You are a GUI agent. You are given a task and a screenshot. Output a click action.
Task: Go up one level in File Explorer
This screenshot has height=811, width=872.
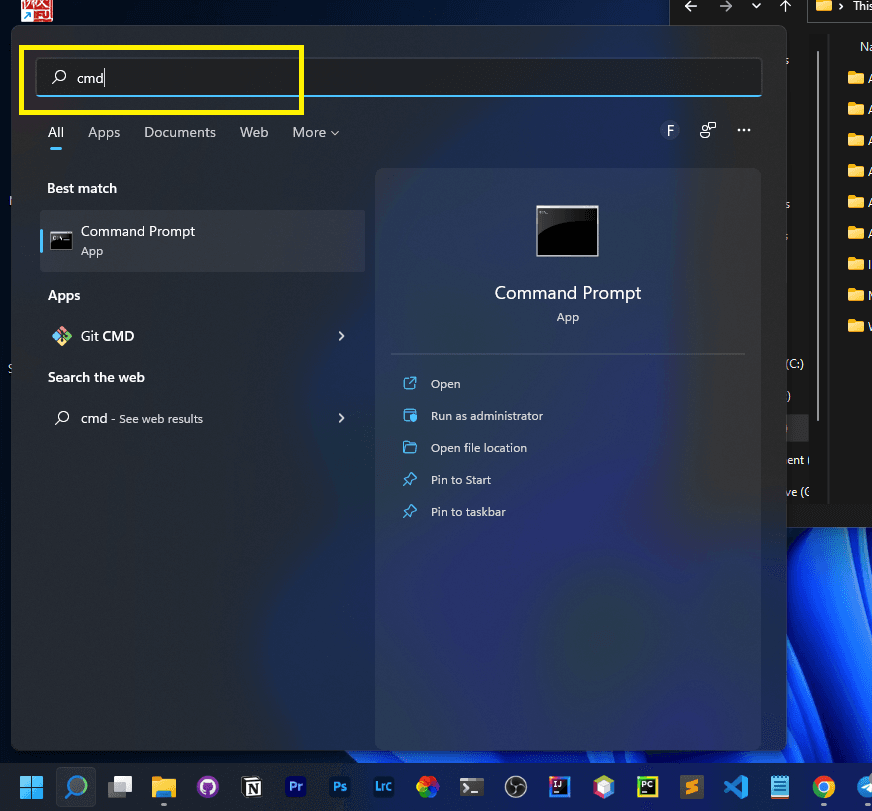(785, 7)
